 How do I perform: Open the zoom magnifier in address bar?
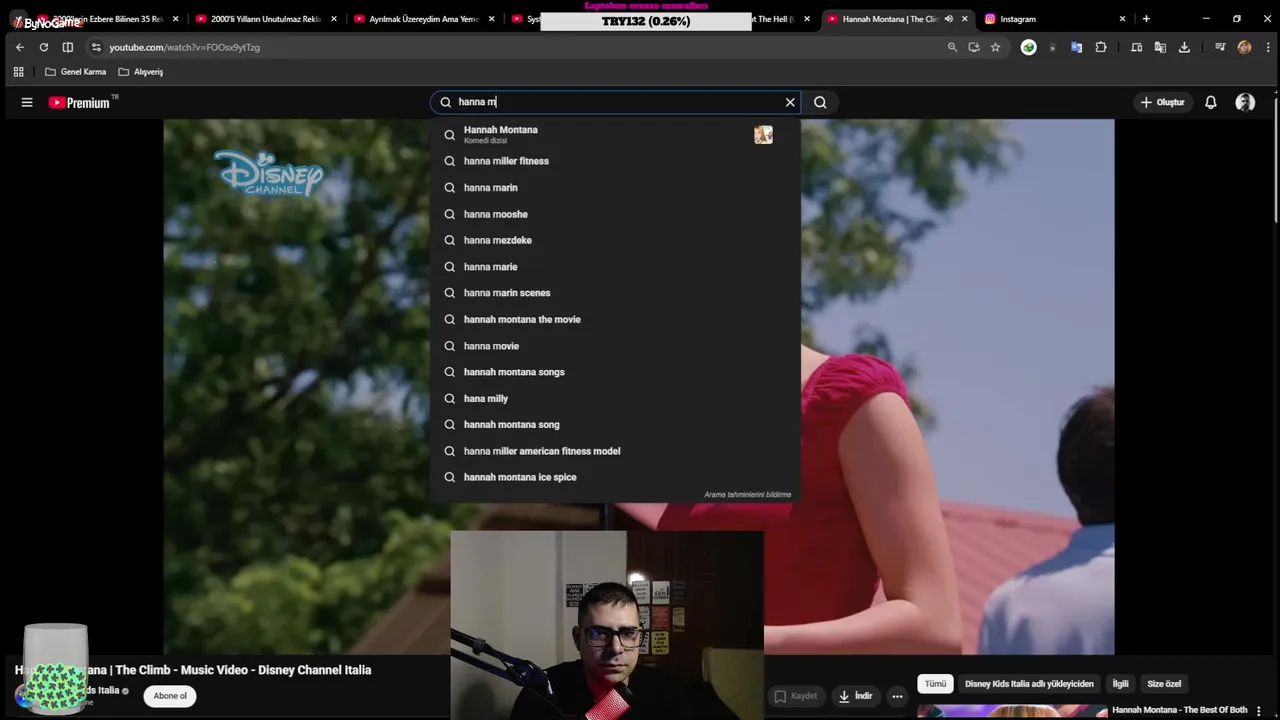tap(952, 47)
